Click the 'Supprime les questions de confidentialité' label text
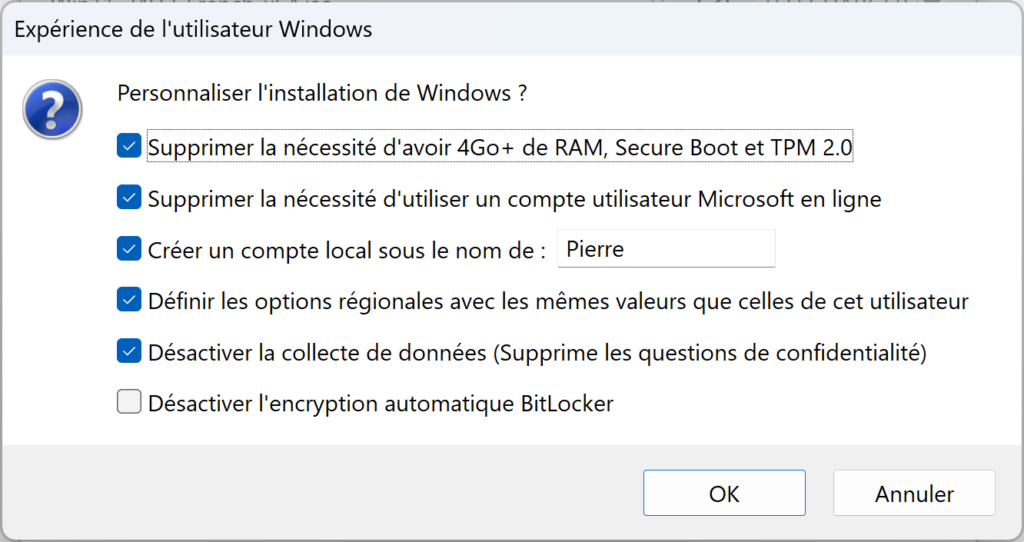Screen dimensions: 1024x542 (710, 353)
